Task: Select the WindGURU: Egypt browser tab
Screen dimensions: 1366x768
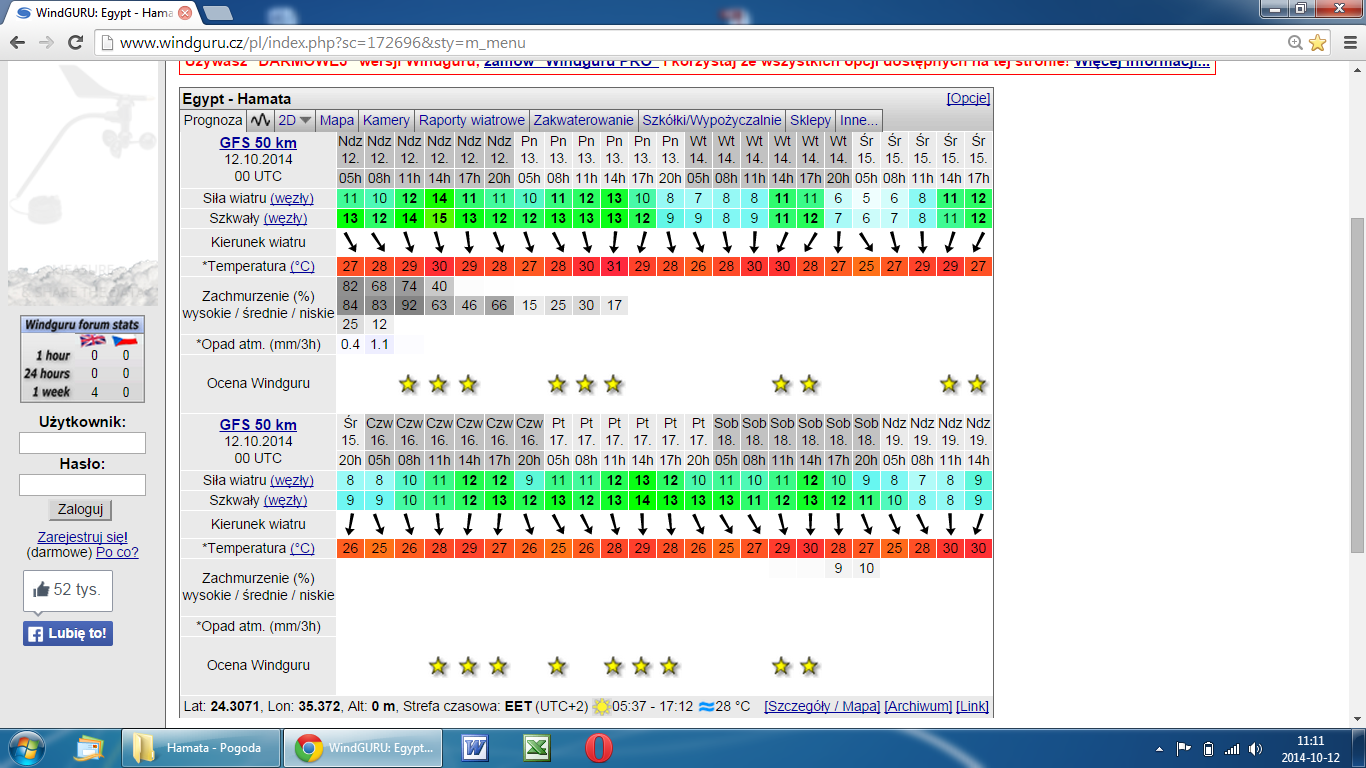Action: (x=100, y=14)
